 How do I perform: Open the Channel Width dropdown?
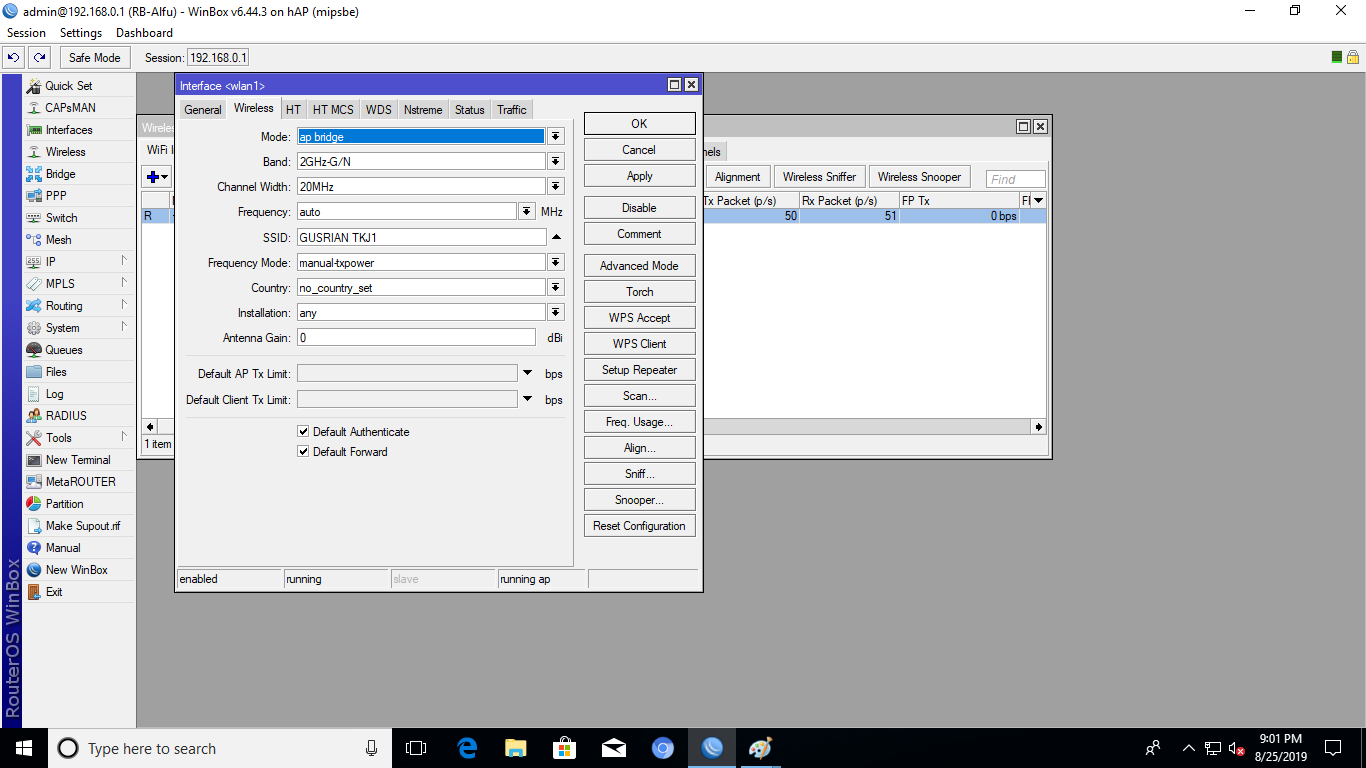[556, 186]
